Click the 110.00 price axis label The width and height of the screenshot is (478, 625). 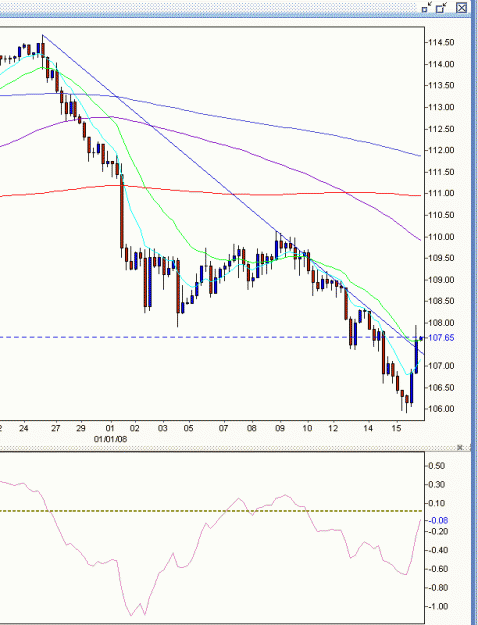coord(441,237)
